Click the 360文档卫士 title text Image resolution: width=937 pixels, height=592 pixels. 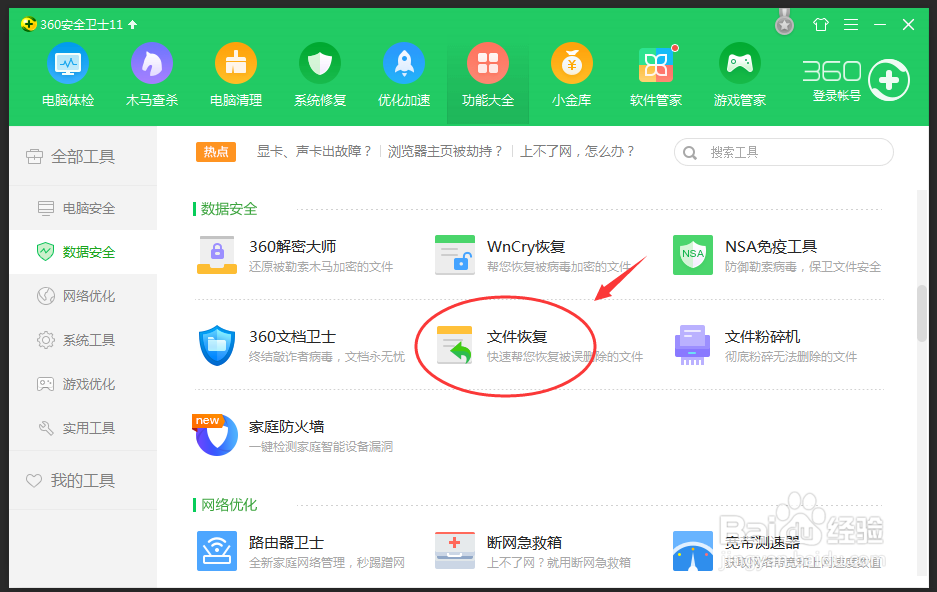pos(292,337)
